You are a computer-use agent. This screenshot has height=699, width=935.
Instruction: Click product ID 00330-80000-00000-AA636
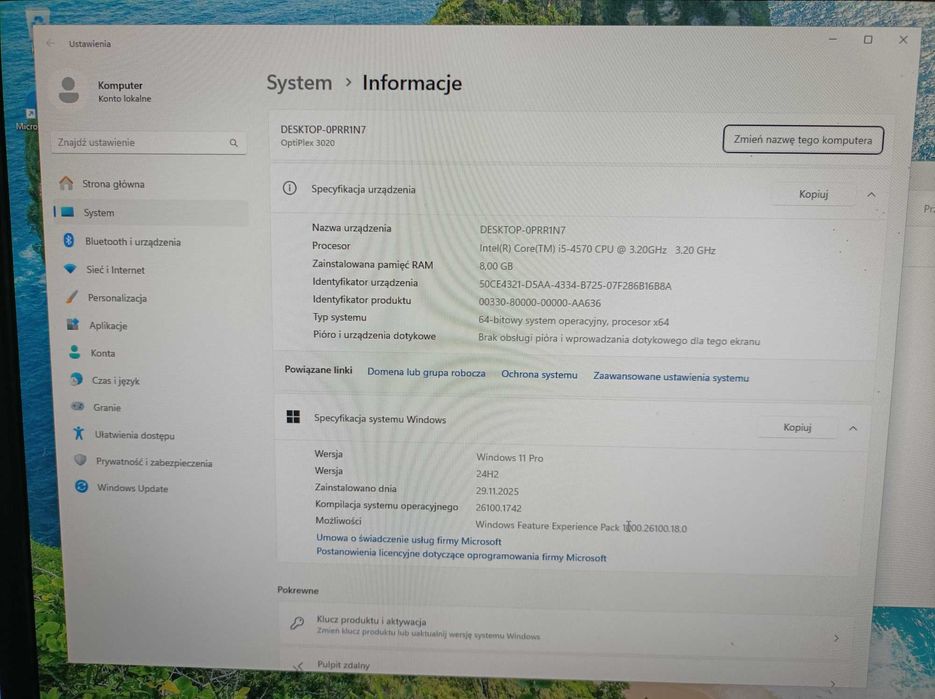pos(540,303)
